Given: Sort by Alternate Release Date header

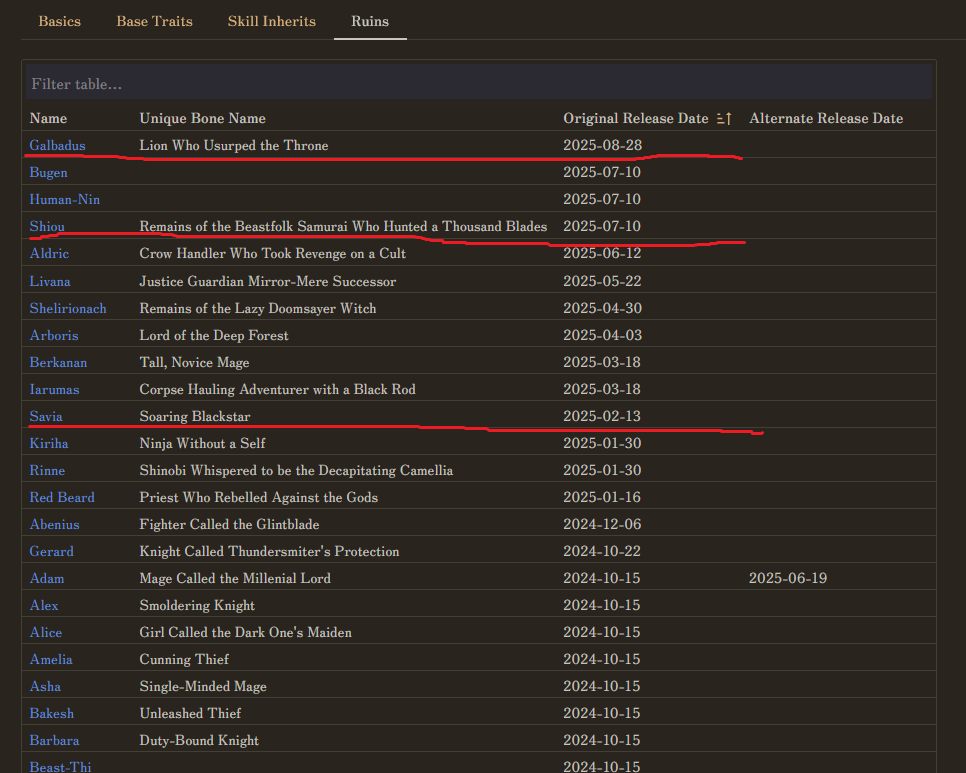Looking at the screenshot, I should [x=825, y=119].
